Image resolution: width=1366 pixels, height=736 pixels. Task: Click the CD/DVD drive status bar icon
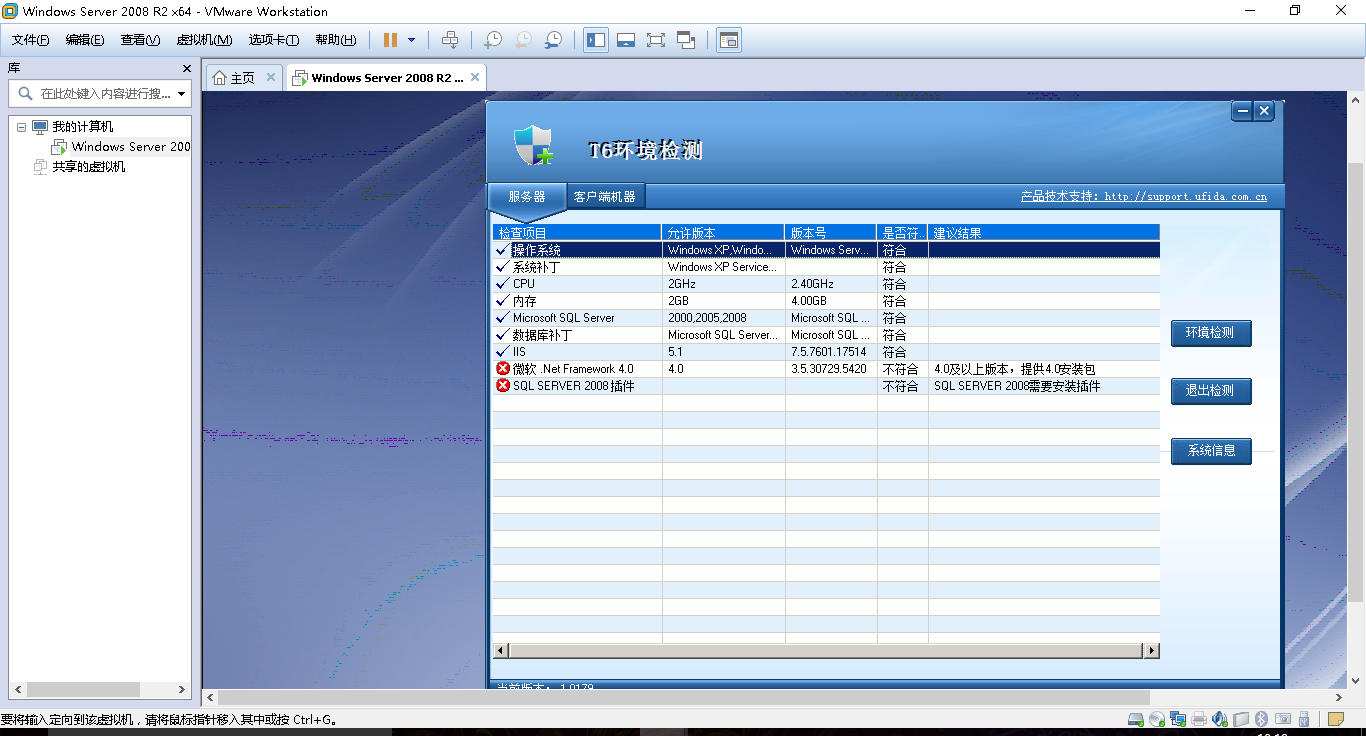[x=1157, y=719]
